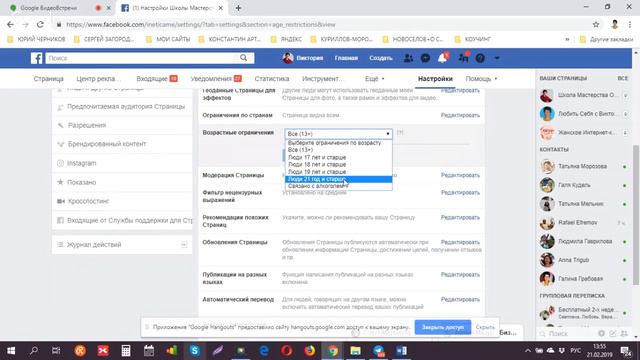The height and width of the screenshot is (360, 640).
Task: Open Firefox from the taskbar
Action: [310, 351]
